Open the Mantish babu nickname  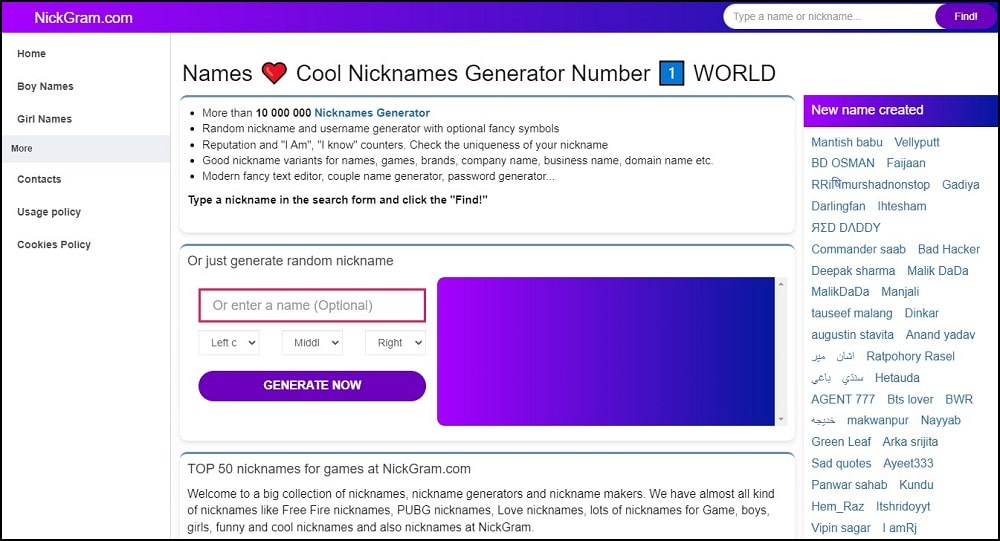pyautogui.click(x=847, y=142)
